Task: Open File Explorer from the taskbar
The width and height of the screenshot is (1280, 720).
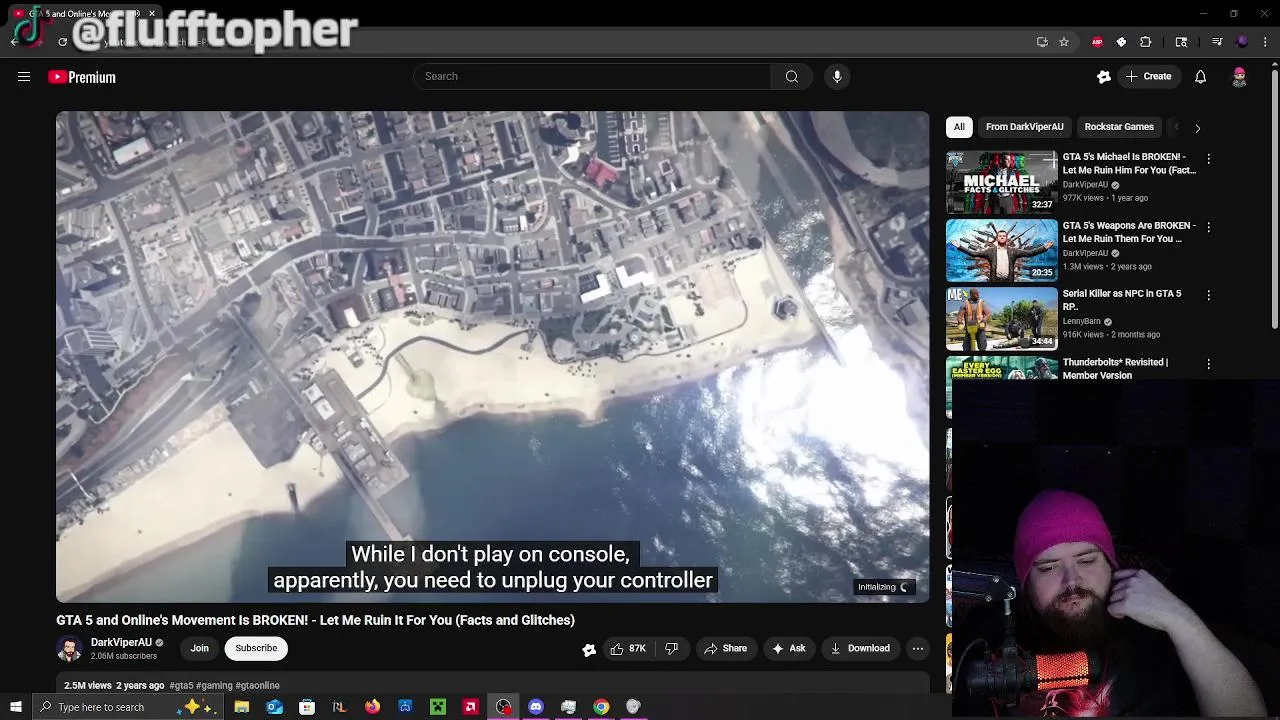Action: tap(242, 707)
